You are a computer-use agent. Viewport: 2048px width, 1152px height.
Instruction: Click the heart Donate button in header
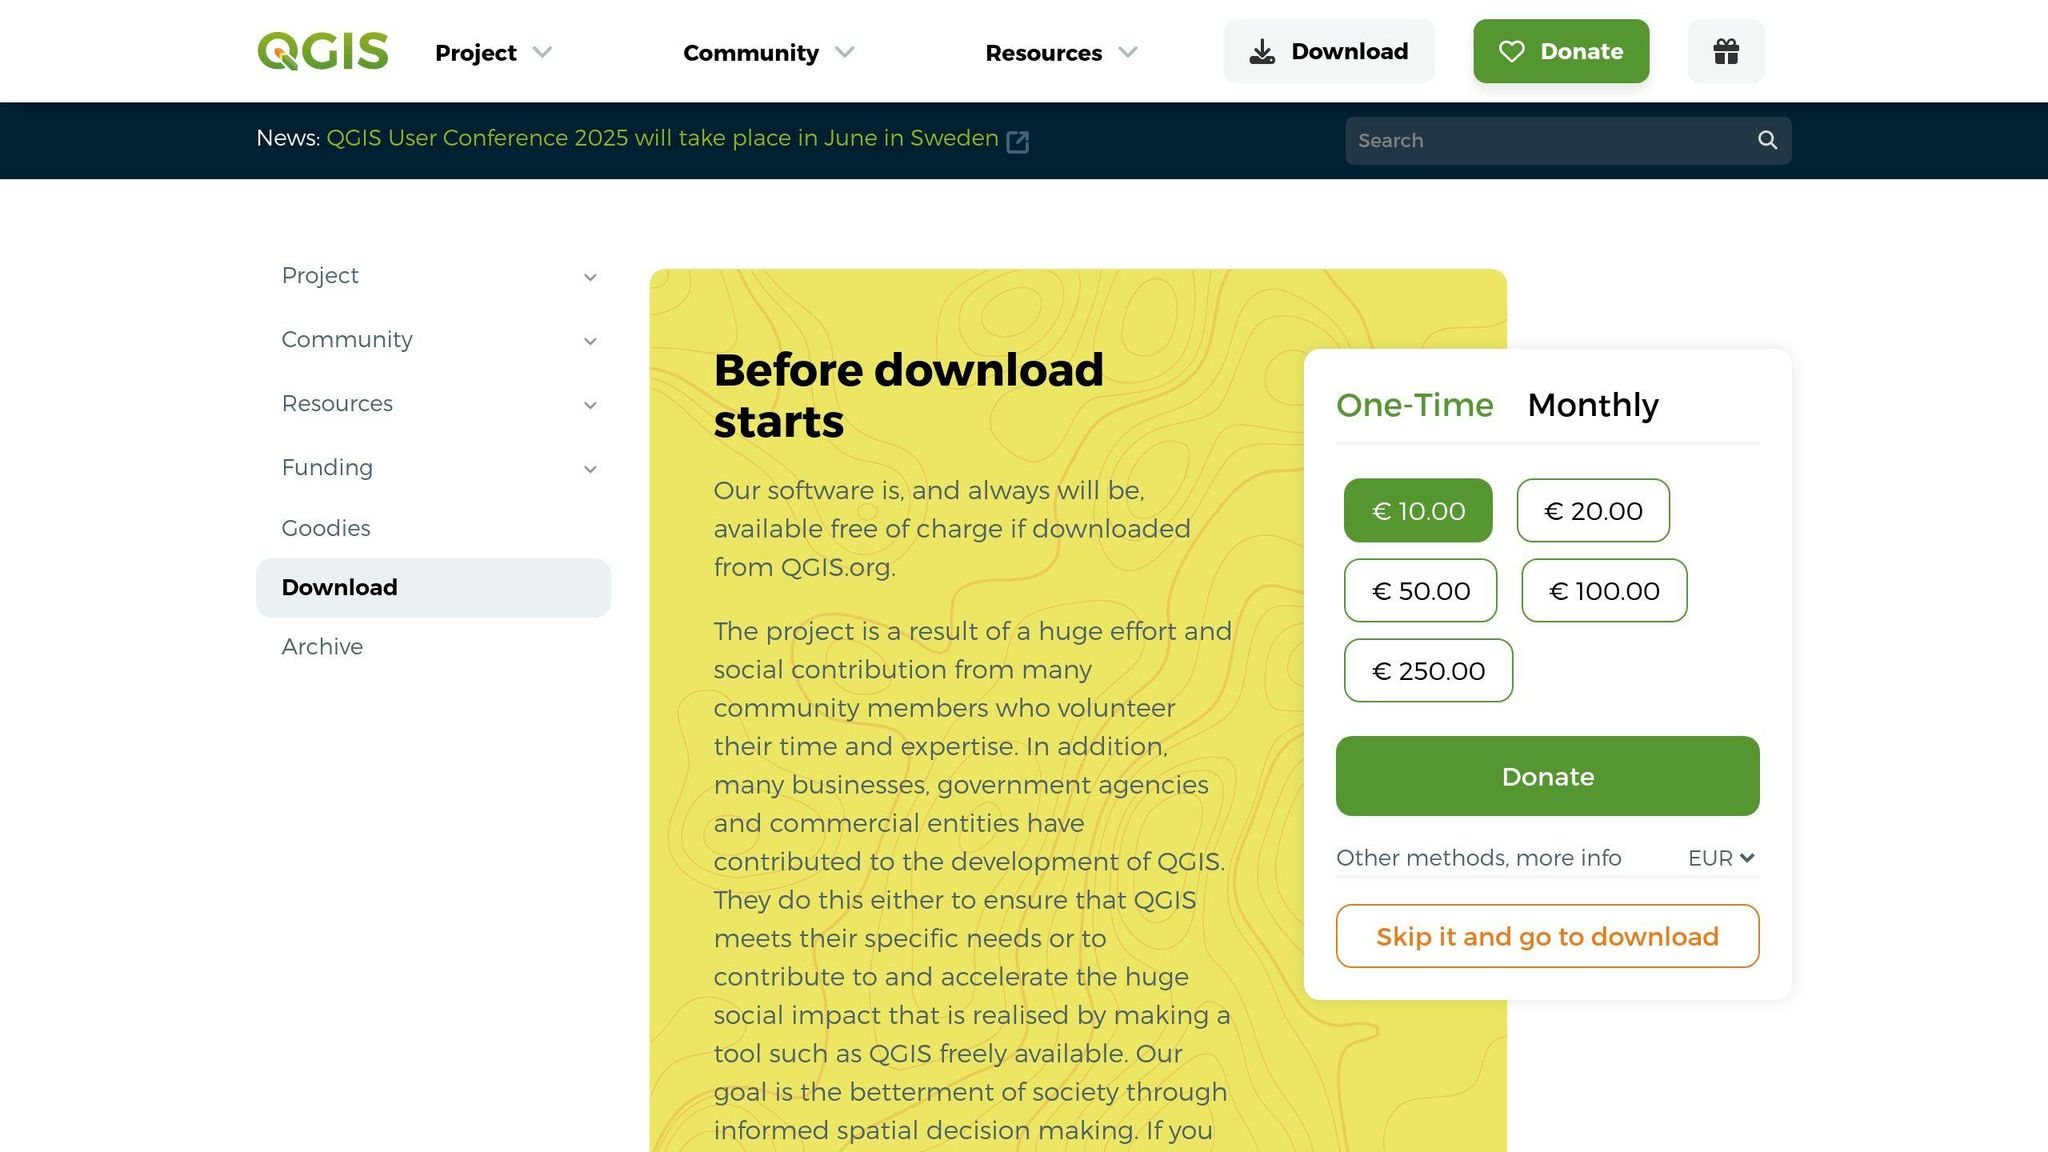tap(1561, 51)
